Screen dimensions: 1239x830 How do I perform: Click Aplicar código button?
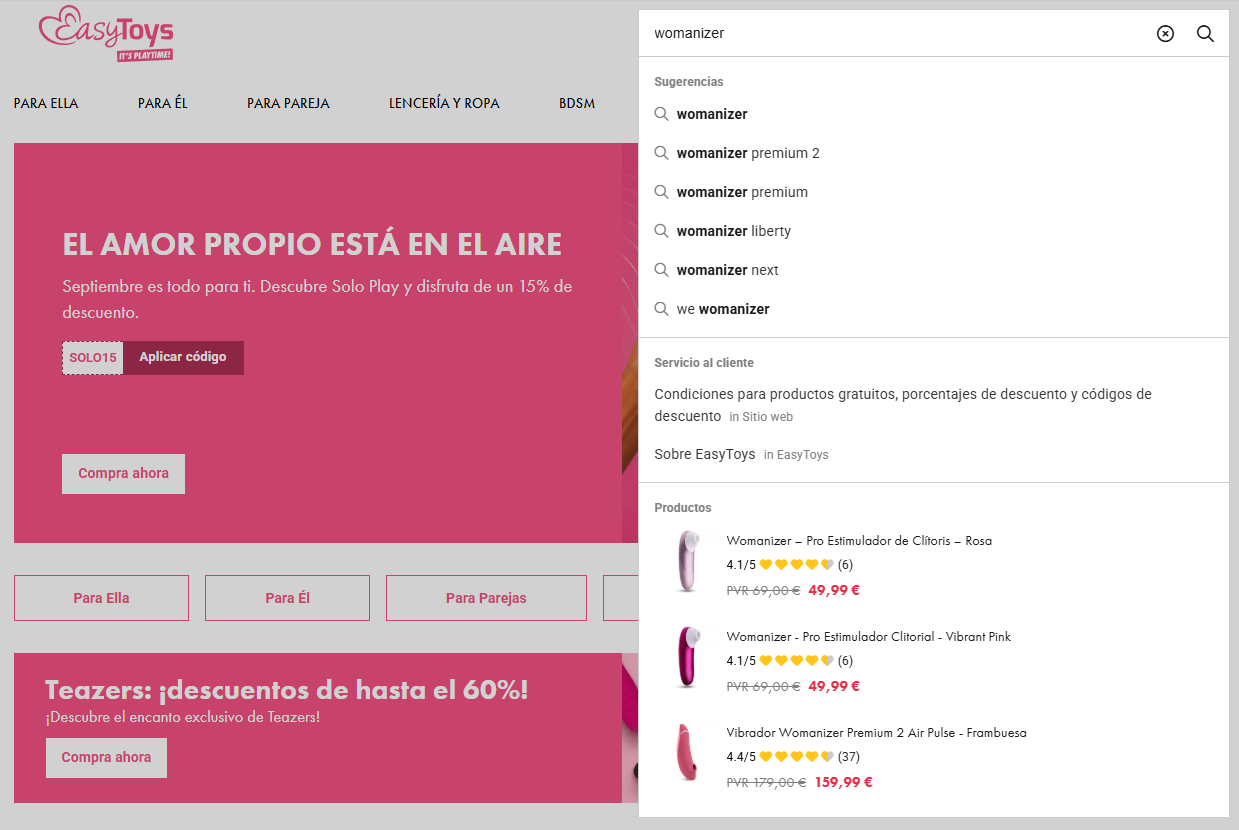click(183, 358)
